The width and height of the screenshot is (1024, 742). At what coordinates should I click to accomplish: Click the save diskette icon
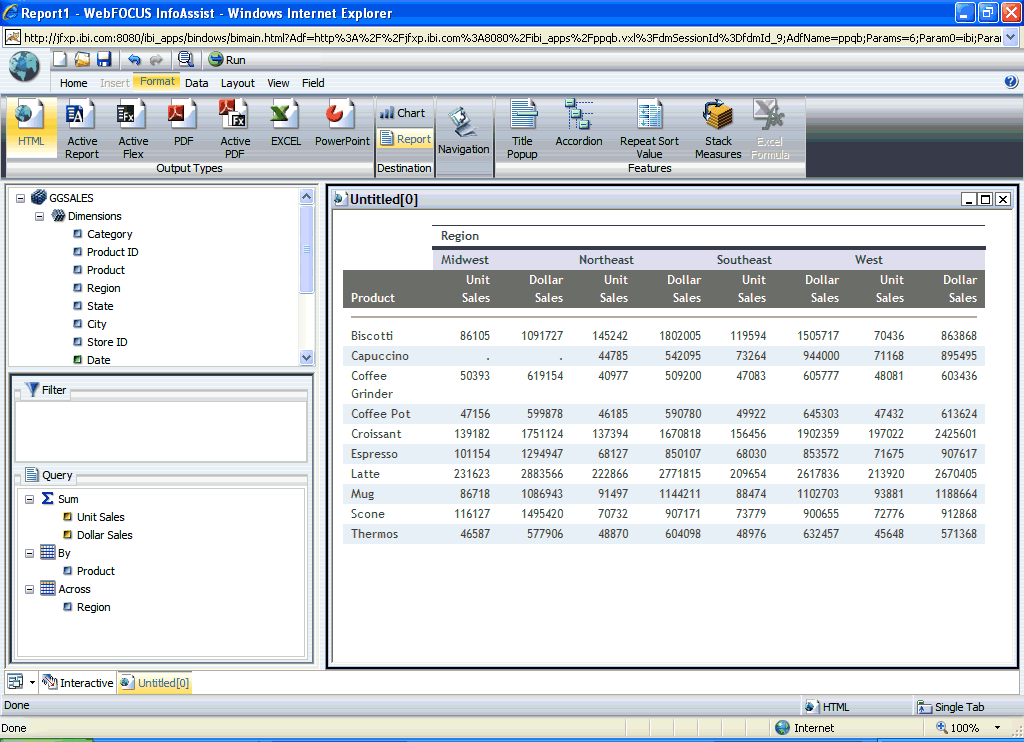pyautogui.click(x=104, y=59)
